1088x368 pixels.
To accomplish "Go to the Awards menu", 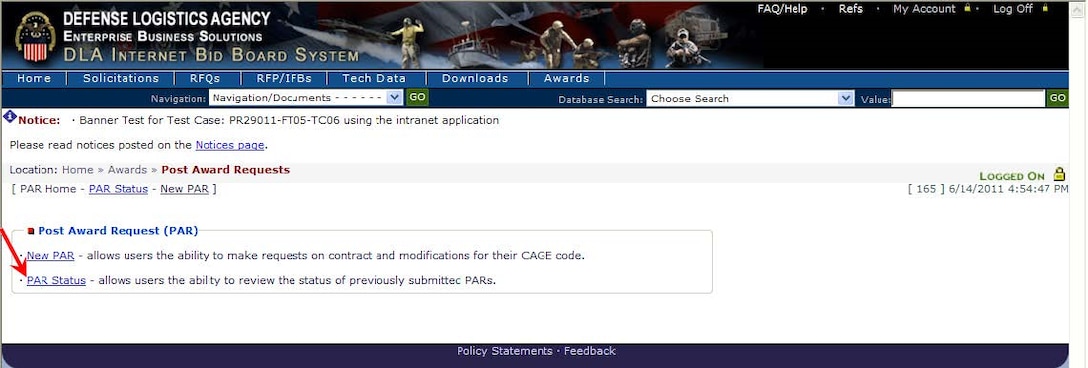I will tap(566, 78).
